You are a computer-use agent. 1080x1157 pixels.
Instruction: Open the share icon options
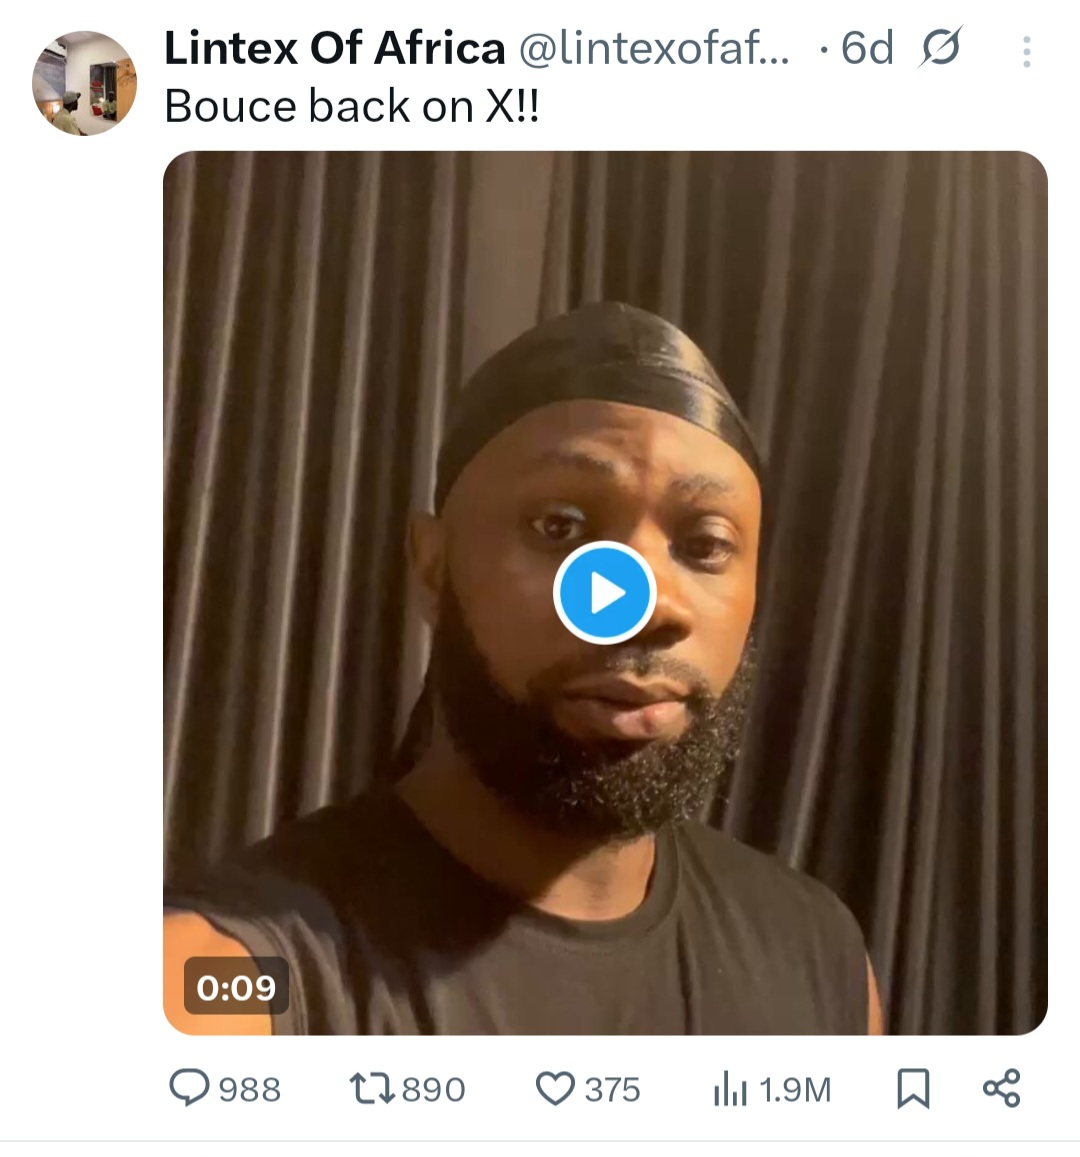pyautogui.click(x=1001, y=1088)
